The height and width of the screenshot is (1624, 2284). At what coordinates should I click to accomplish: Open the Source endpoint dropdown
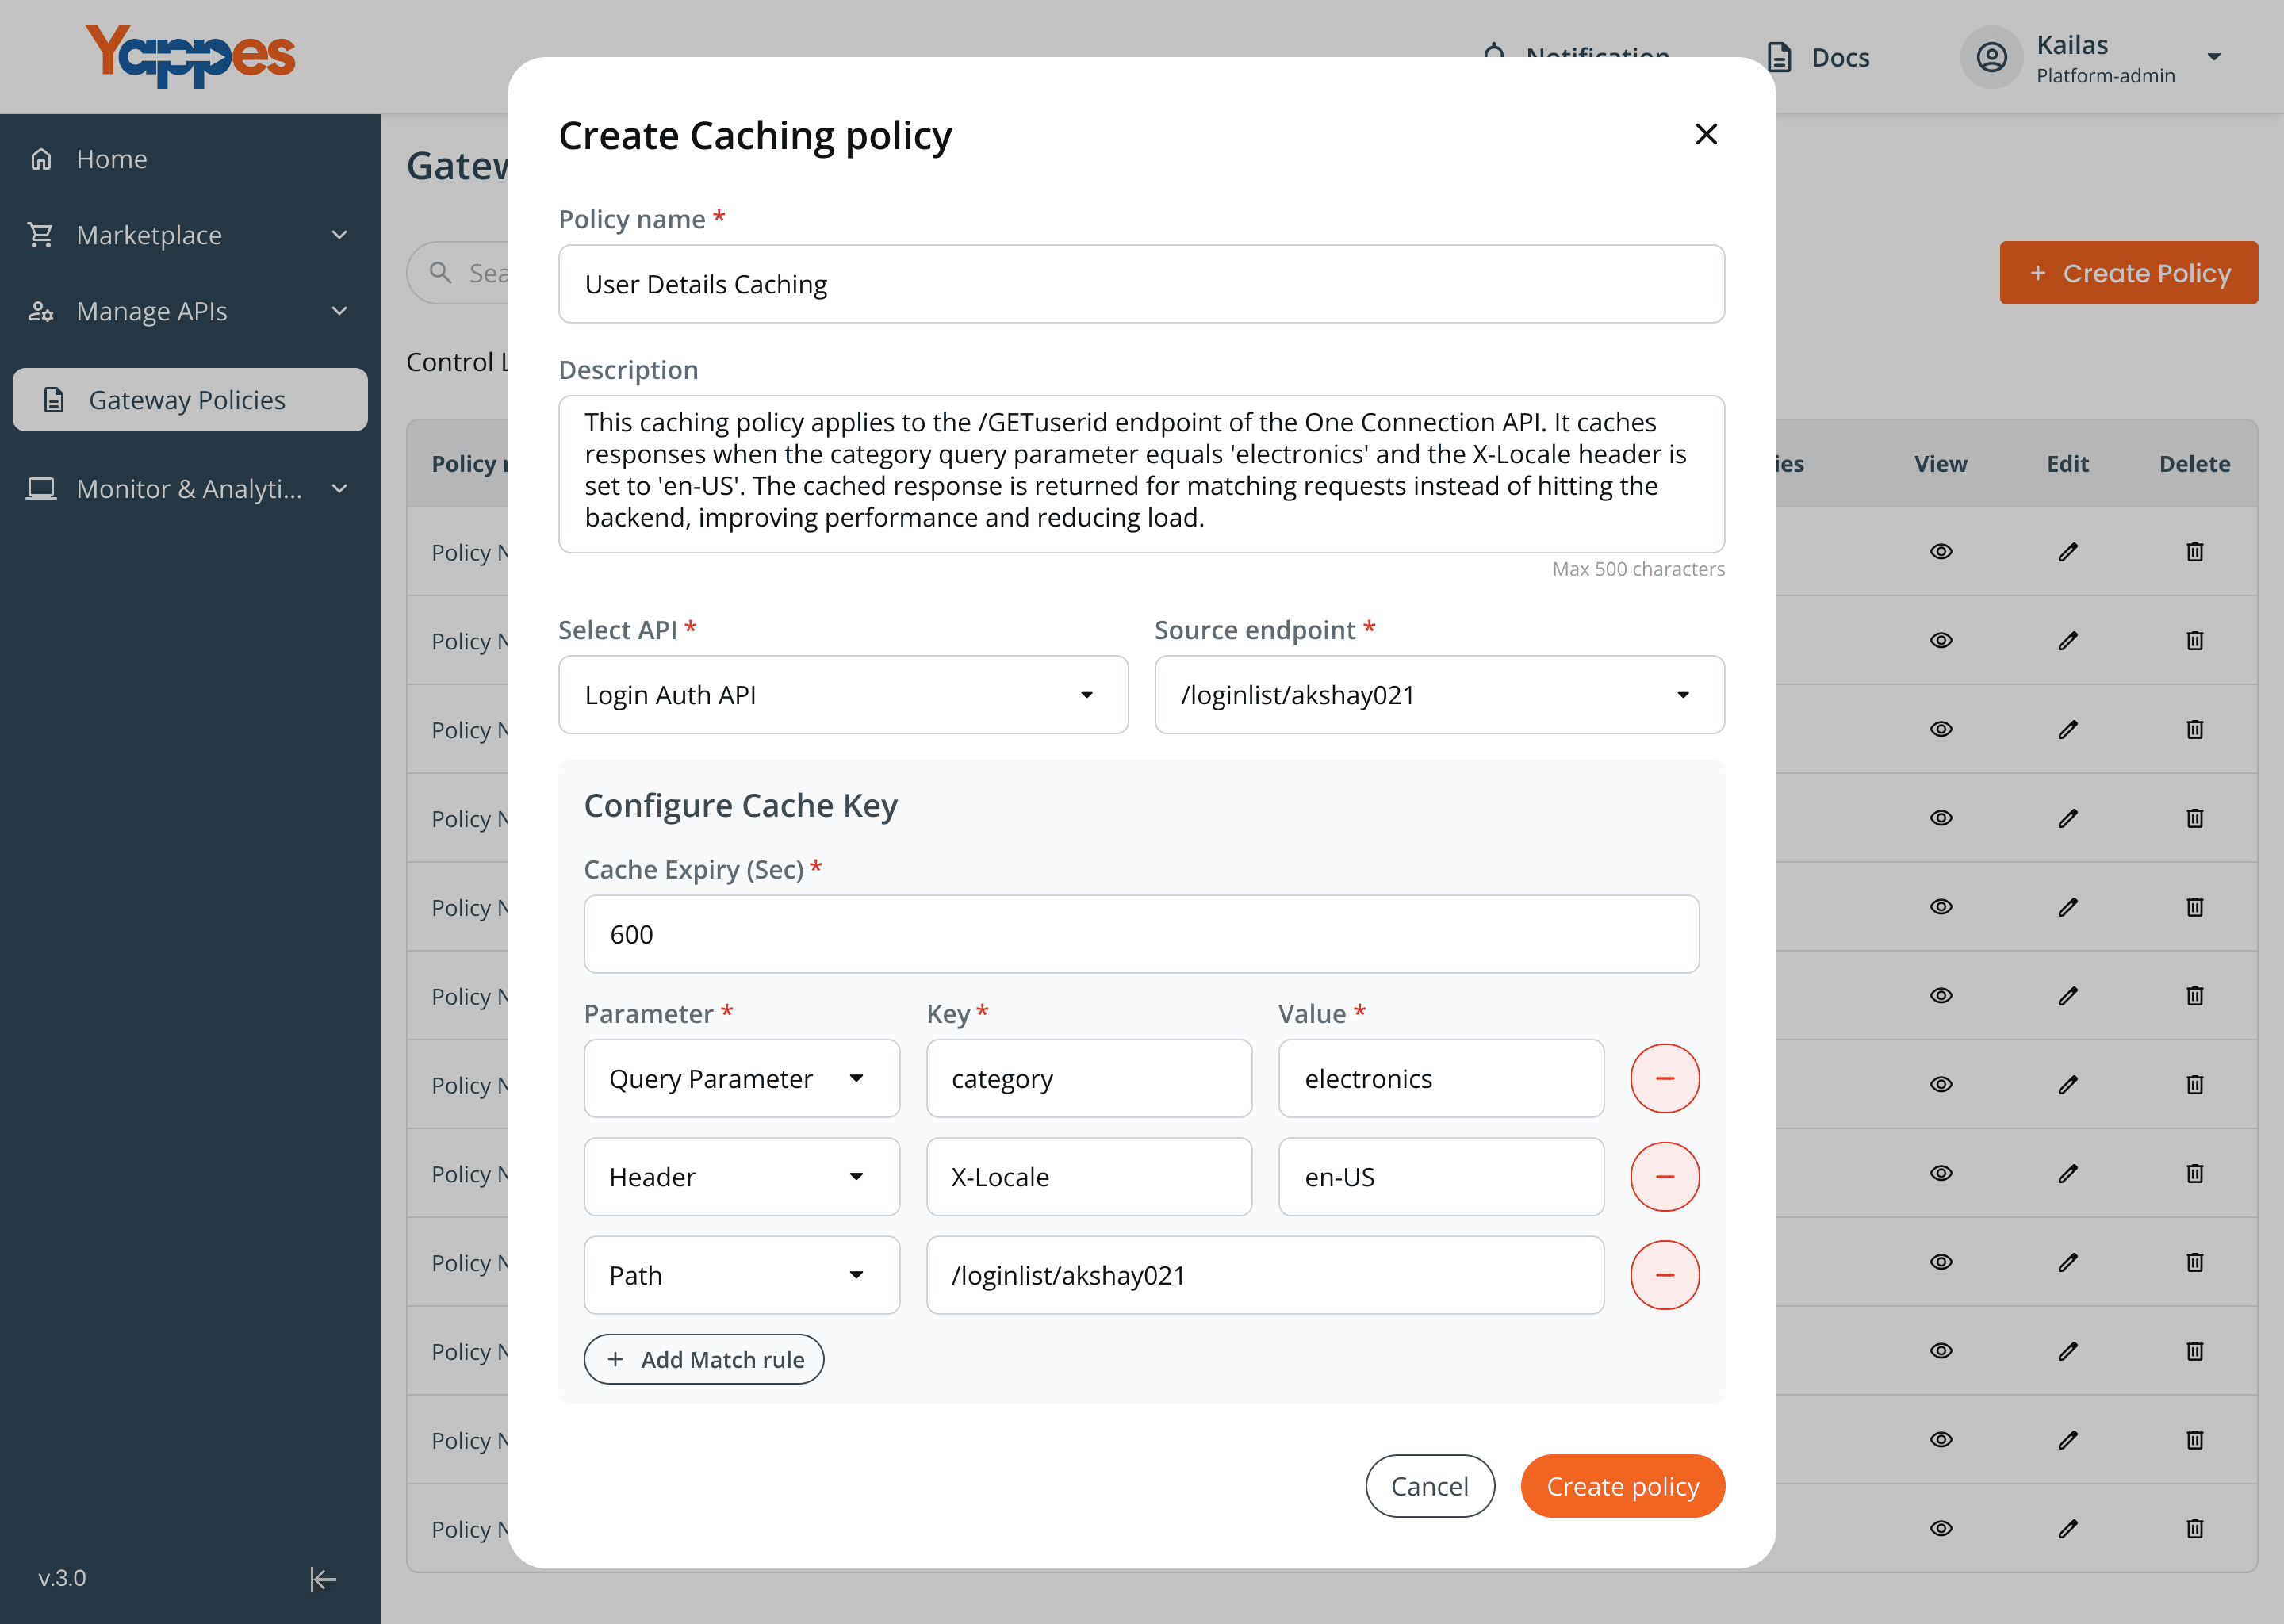tap(1439, 695)
